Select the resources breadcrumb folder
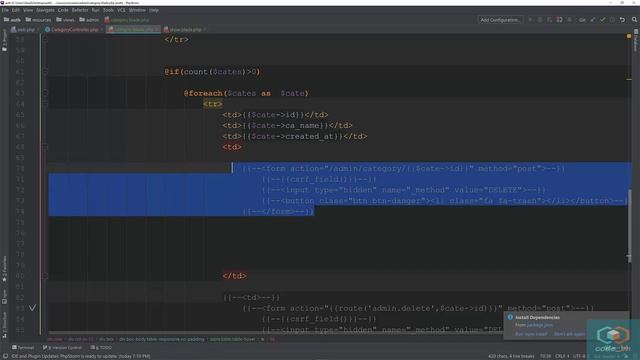Image resolution: width=640 pixels, height=360 pixels. tap(38, 20)
